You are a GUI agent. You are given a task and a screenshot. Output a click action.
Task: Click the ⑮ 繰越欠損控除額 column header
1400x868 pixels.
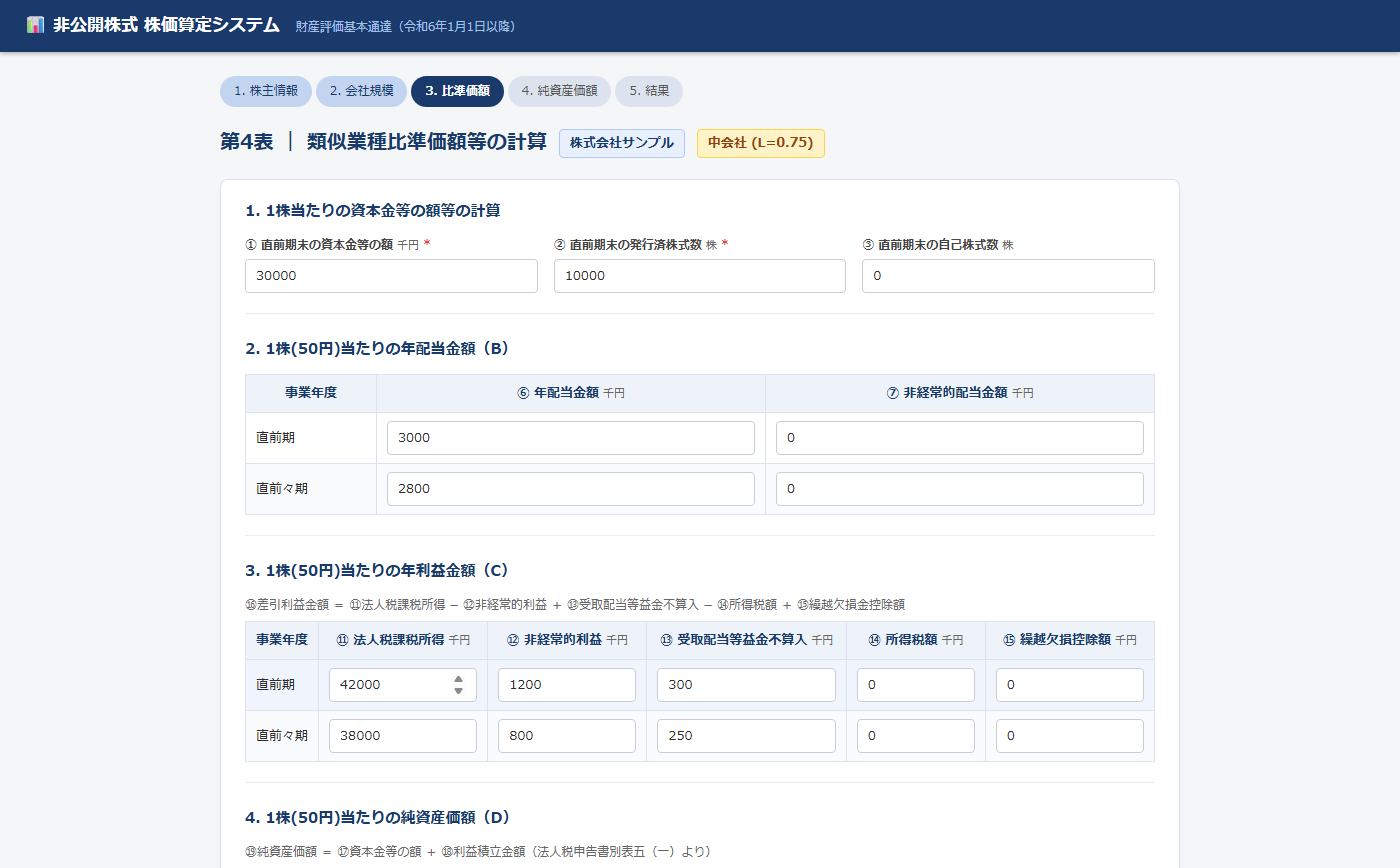pos(1070,640)
